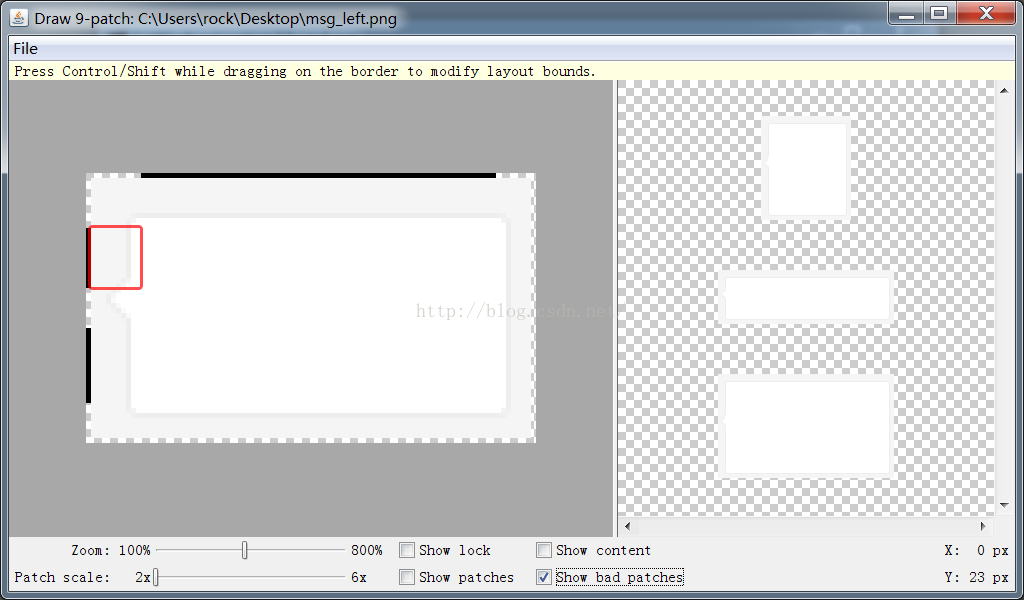Click the 'Patch scale:' label
This screenshot has width=1024, height=600.
click(x=62, y=577)
